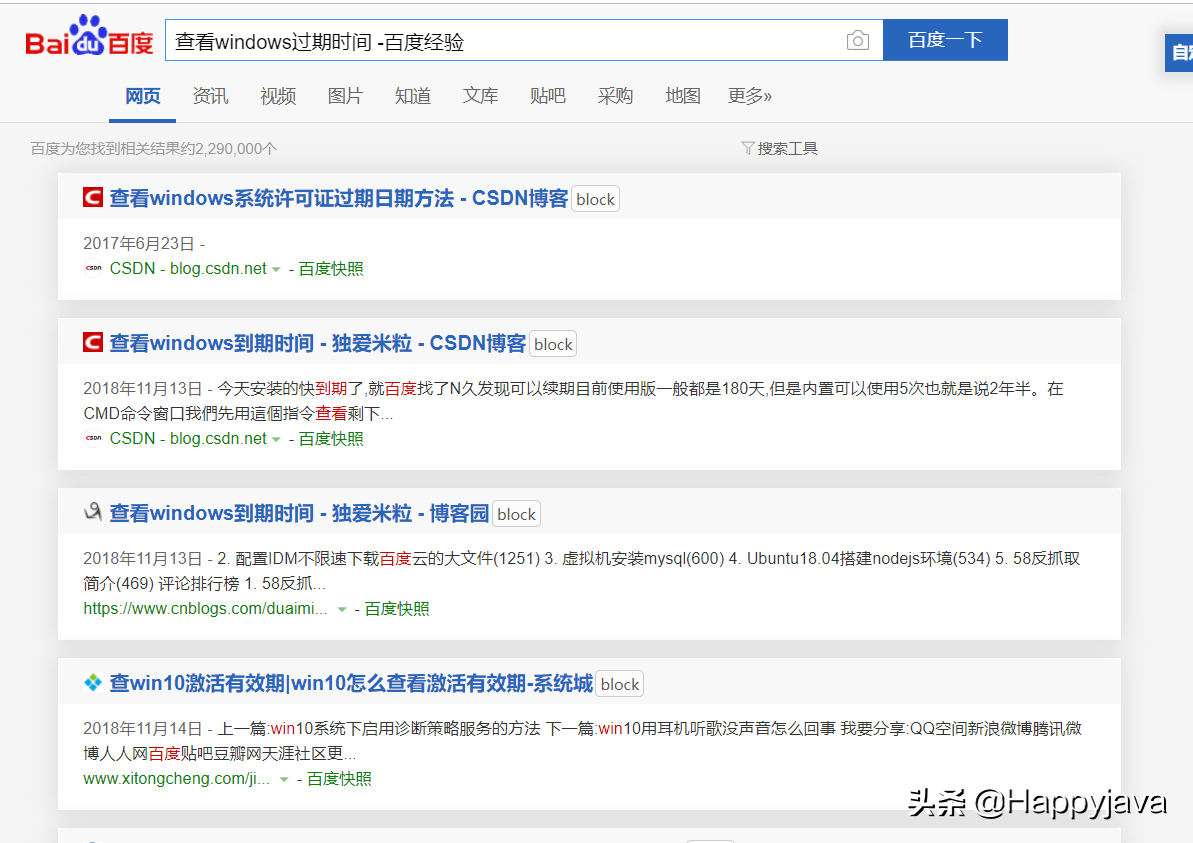Click CSDN favicon beside 独爱米粒 CSDN博客 title
The image size is (1193, 843).
[93, 342]
